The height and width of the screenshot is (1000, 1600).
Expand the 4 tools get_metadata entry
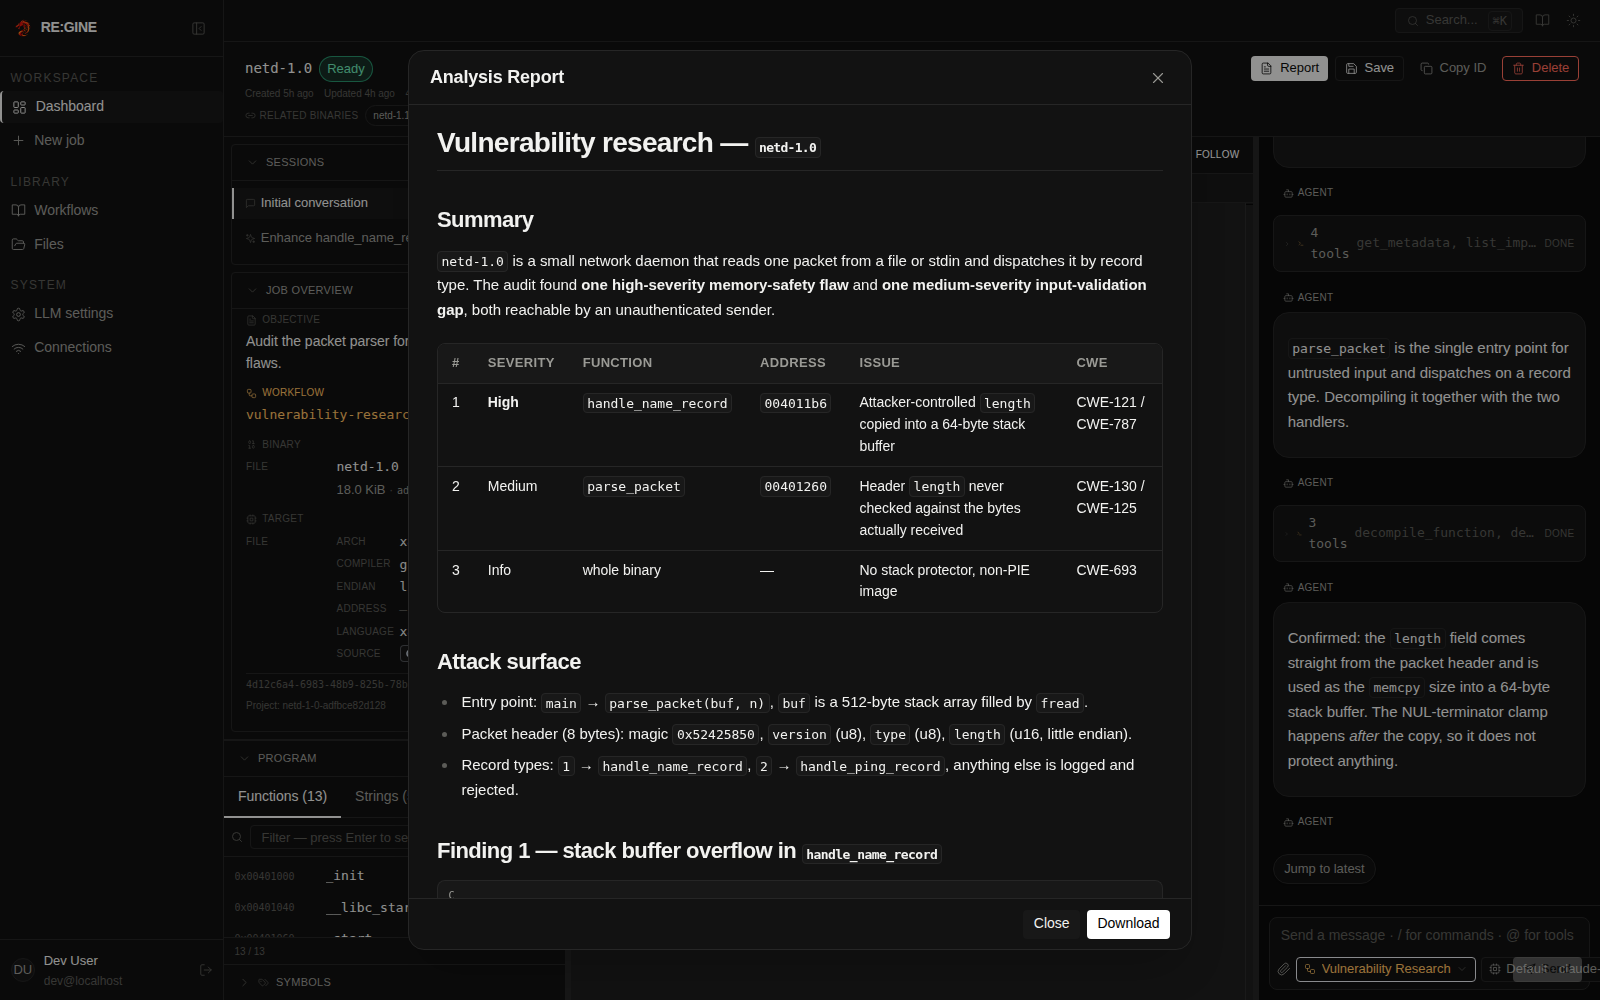1429,243
